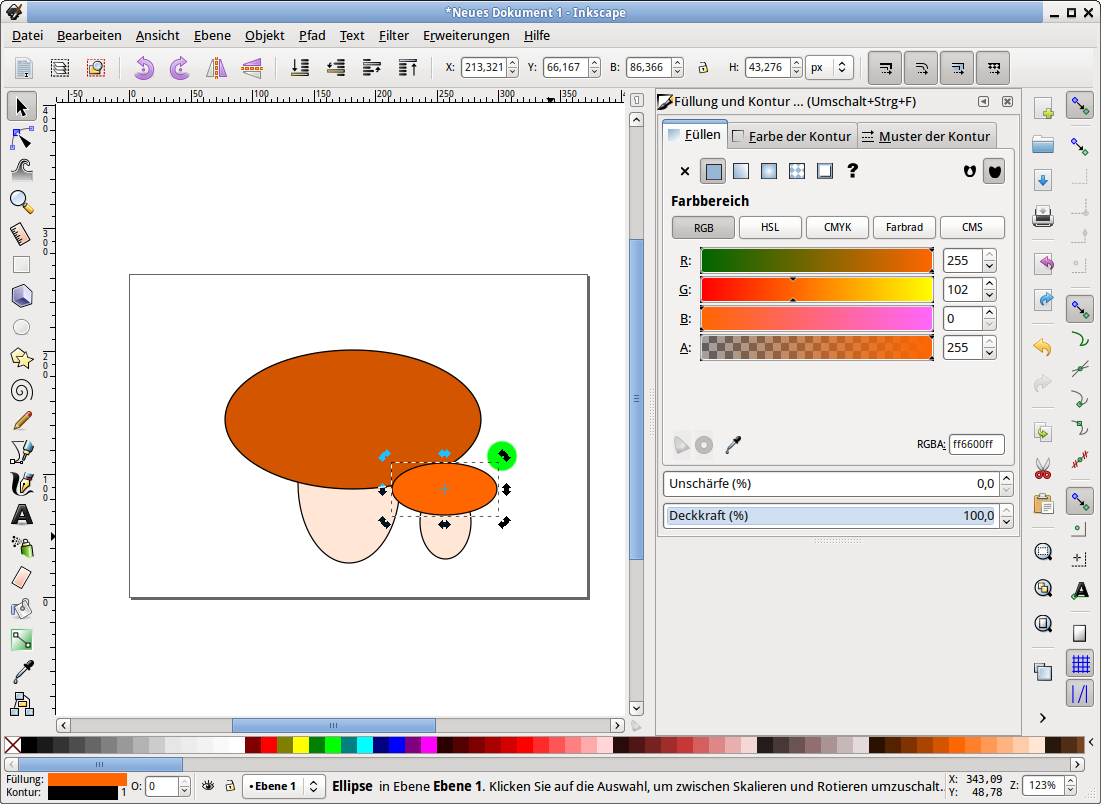
Task: Activate the color dropper in Fill panel
Action: point(733,444)
